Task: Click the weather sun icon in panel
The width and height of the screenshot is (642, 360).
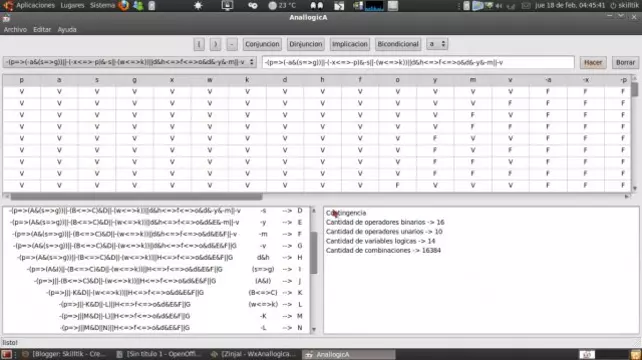Action: coord(198,6)
